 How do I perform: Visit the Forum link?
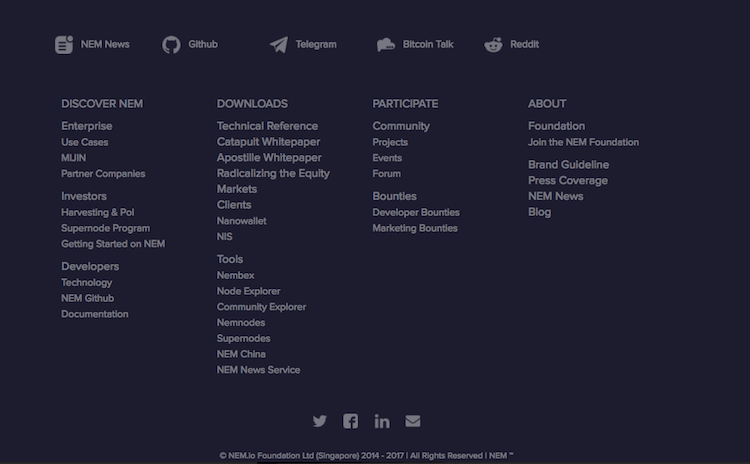386,174
